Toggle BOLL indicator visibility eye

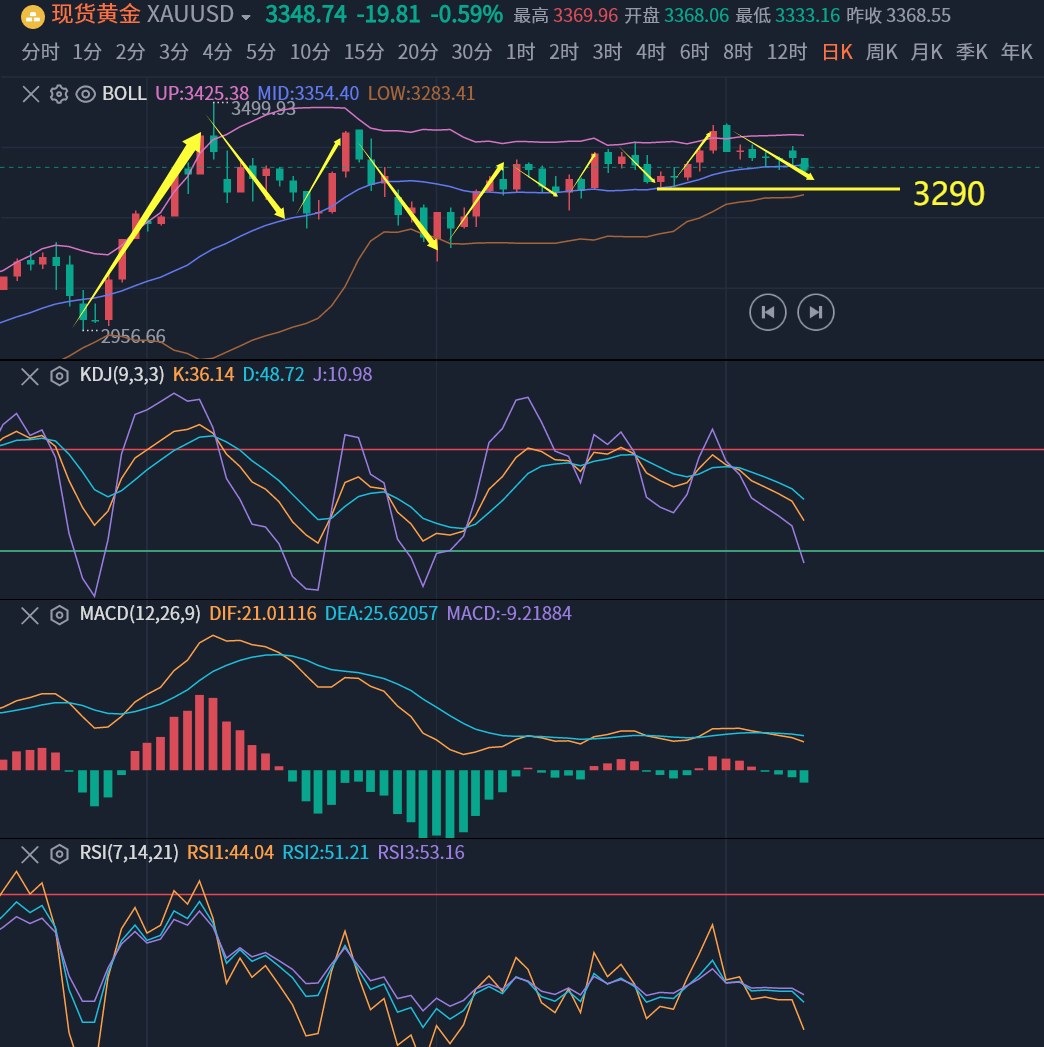click(x=85, y=94)
